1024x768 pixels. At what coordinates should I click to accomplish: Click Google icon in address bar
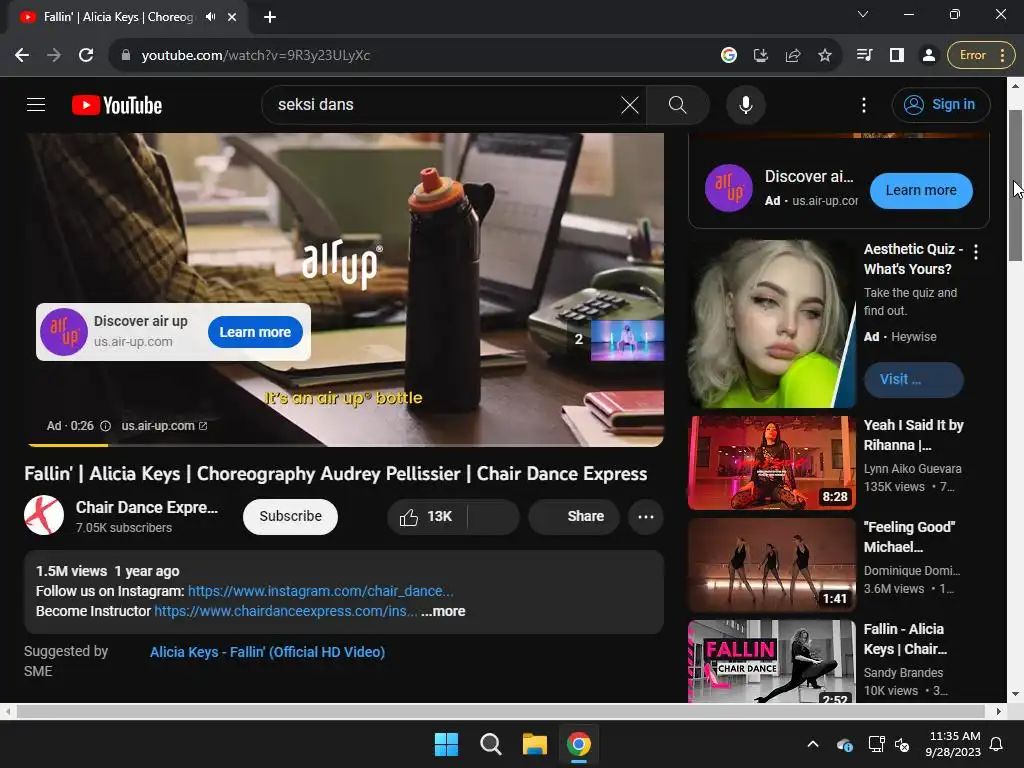[x=729, y=55]
